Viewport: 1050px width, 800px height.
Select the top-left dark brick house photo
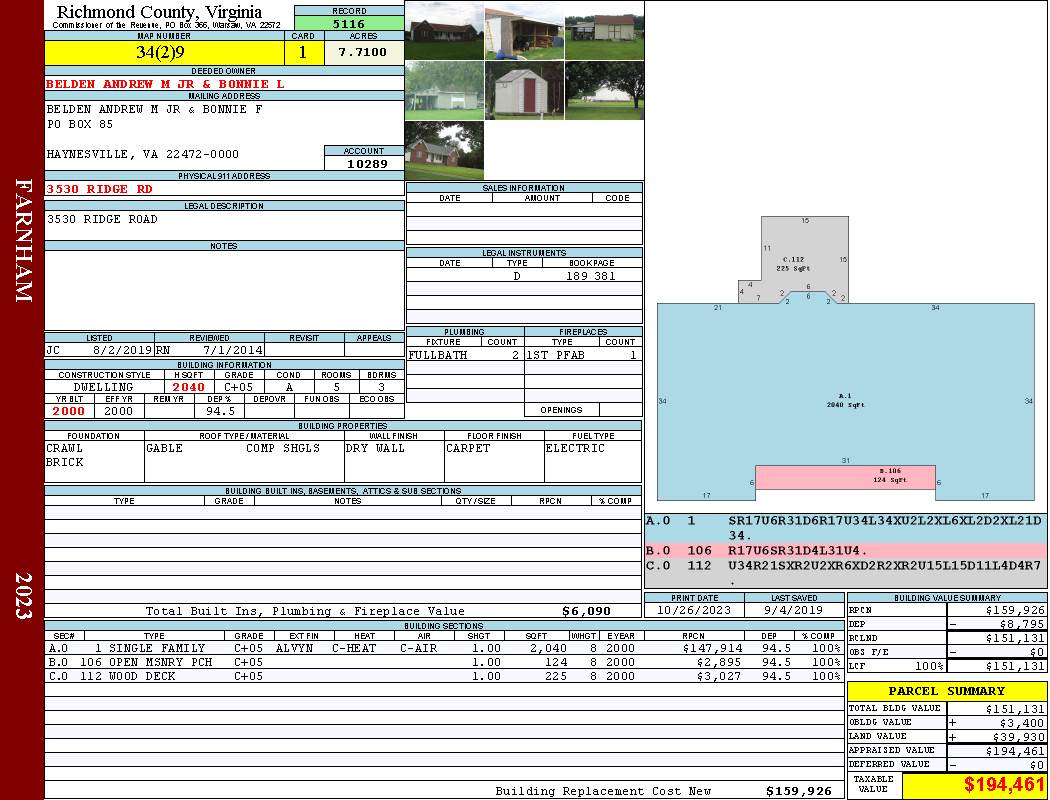(444, 31)
